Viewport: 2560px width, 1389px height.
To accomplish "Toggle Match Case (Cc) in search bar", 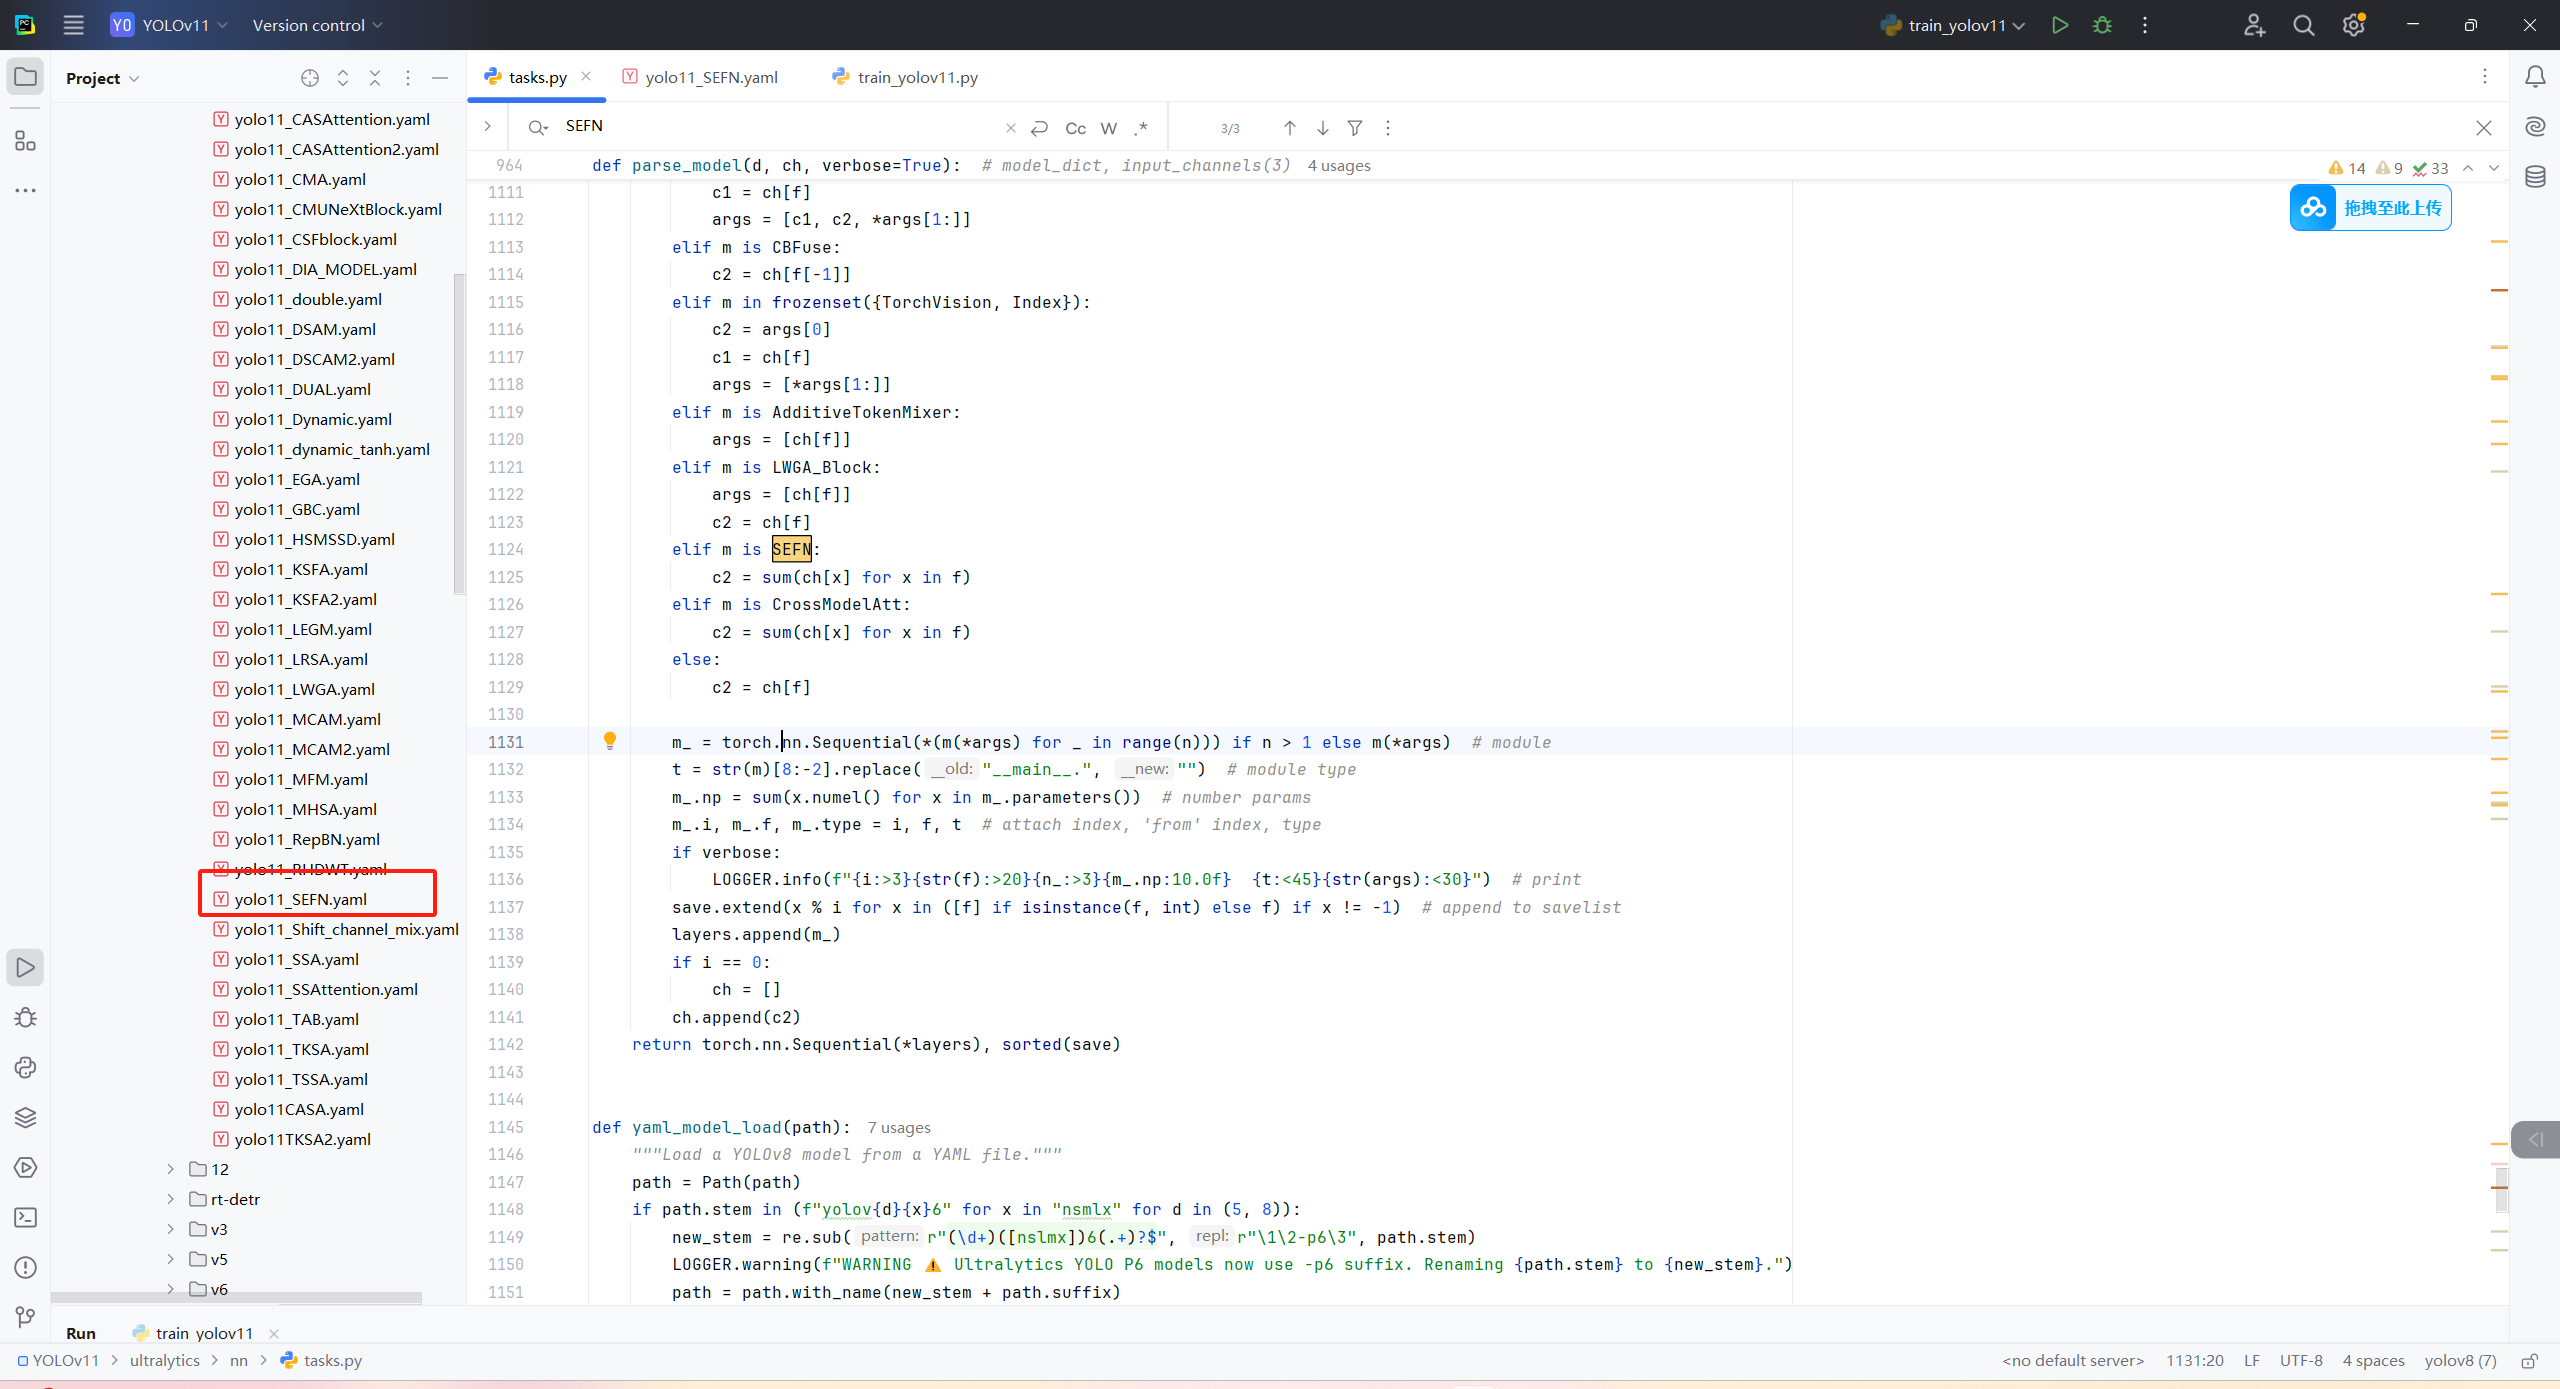I will click(1075, 128).
